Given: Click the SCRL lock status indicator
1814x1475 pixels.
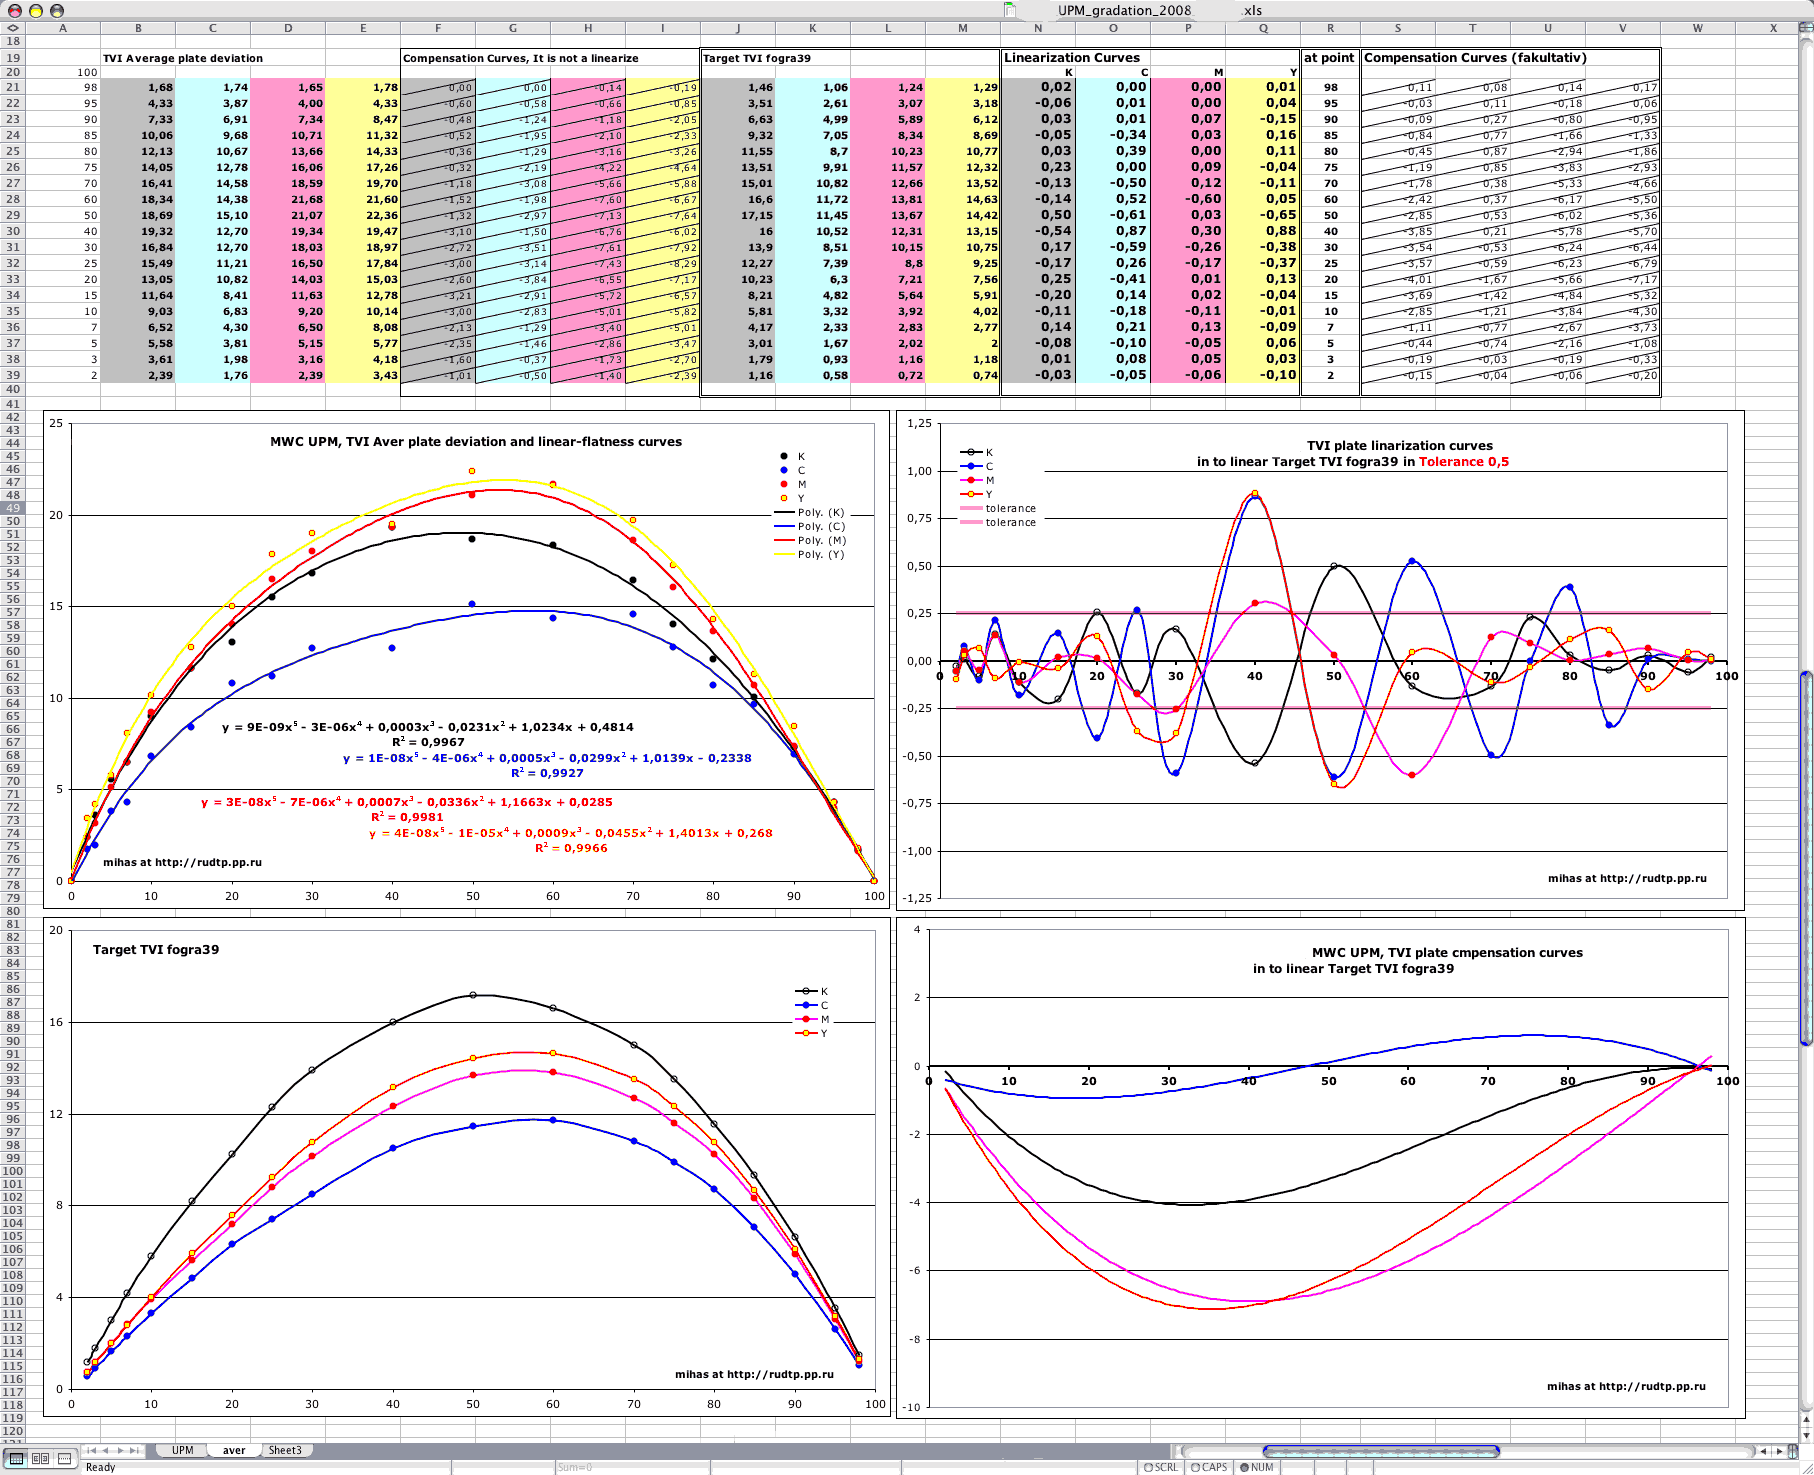Looking at the screenshot, I should [1160, 1467].
